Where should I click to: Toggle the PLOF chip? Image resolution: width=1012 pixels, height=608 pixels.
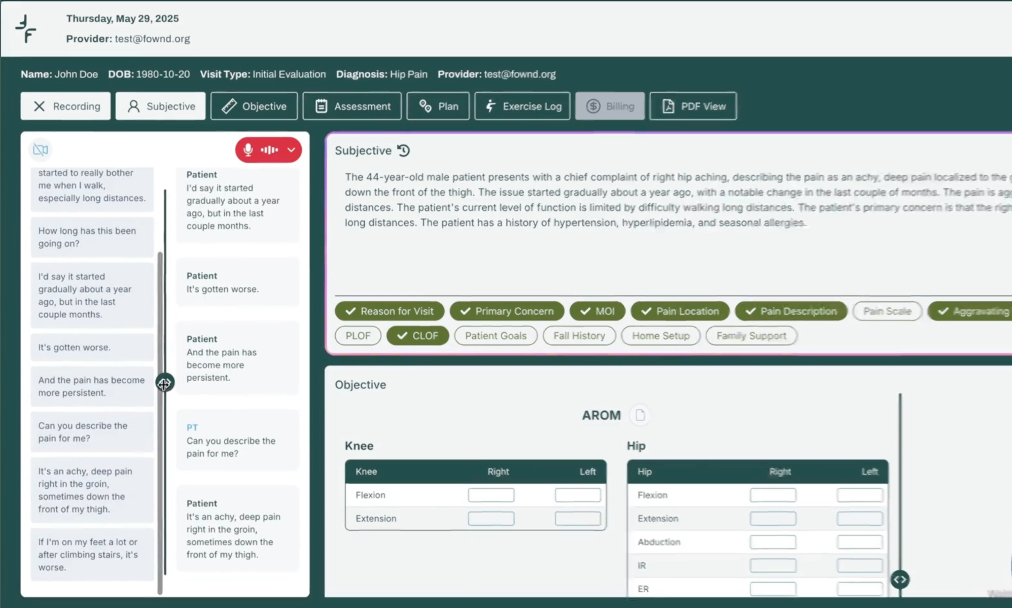point(358,336)
